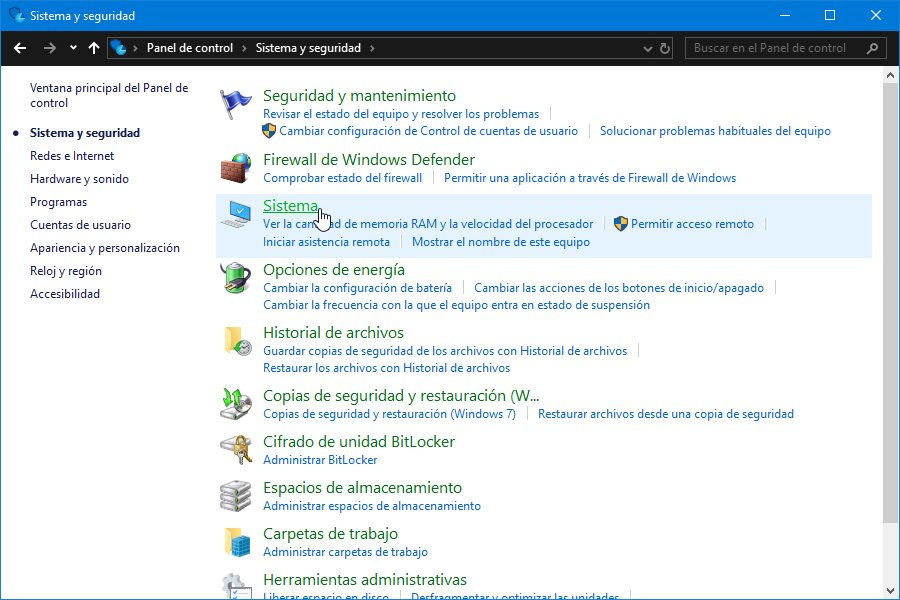Click Iniciar asistencia remota link
900x600 pixels.
327,242
